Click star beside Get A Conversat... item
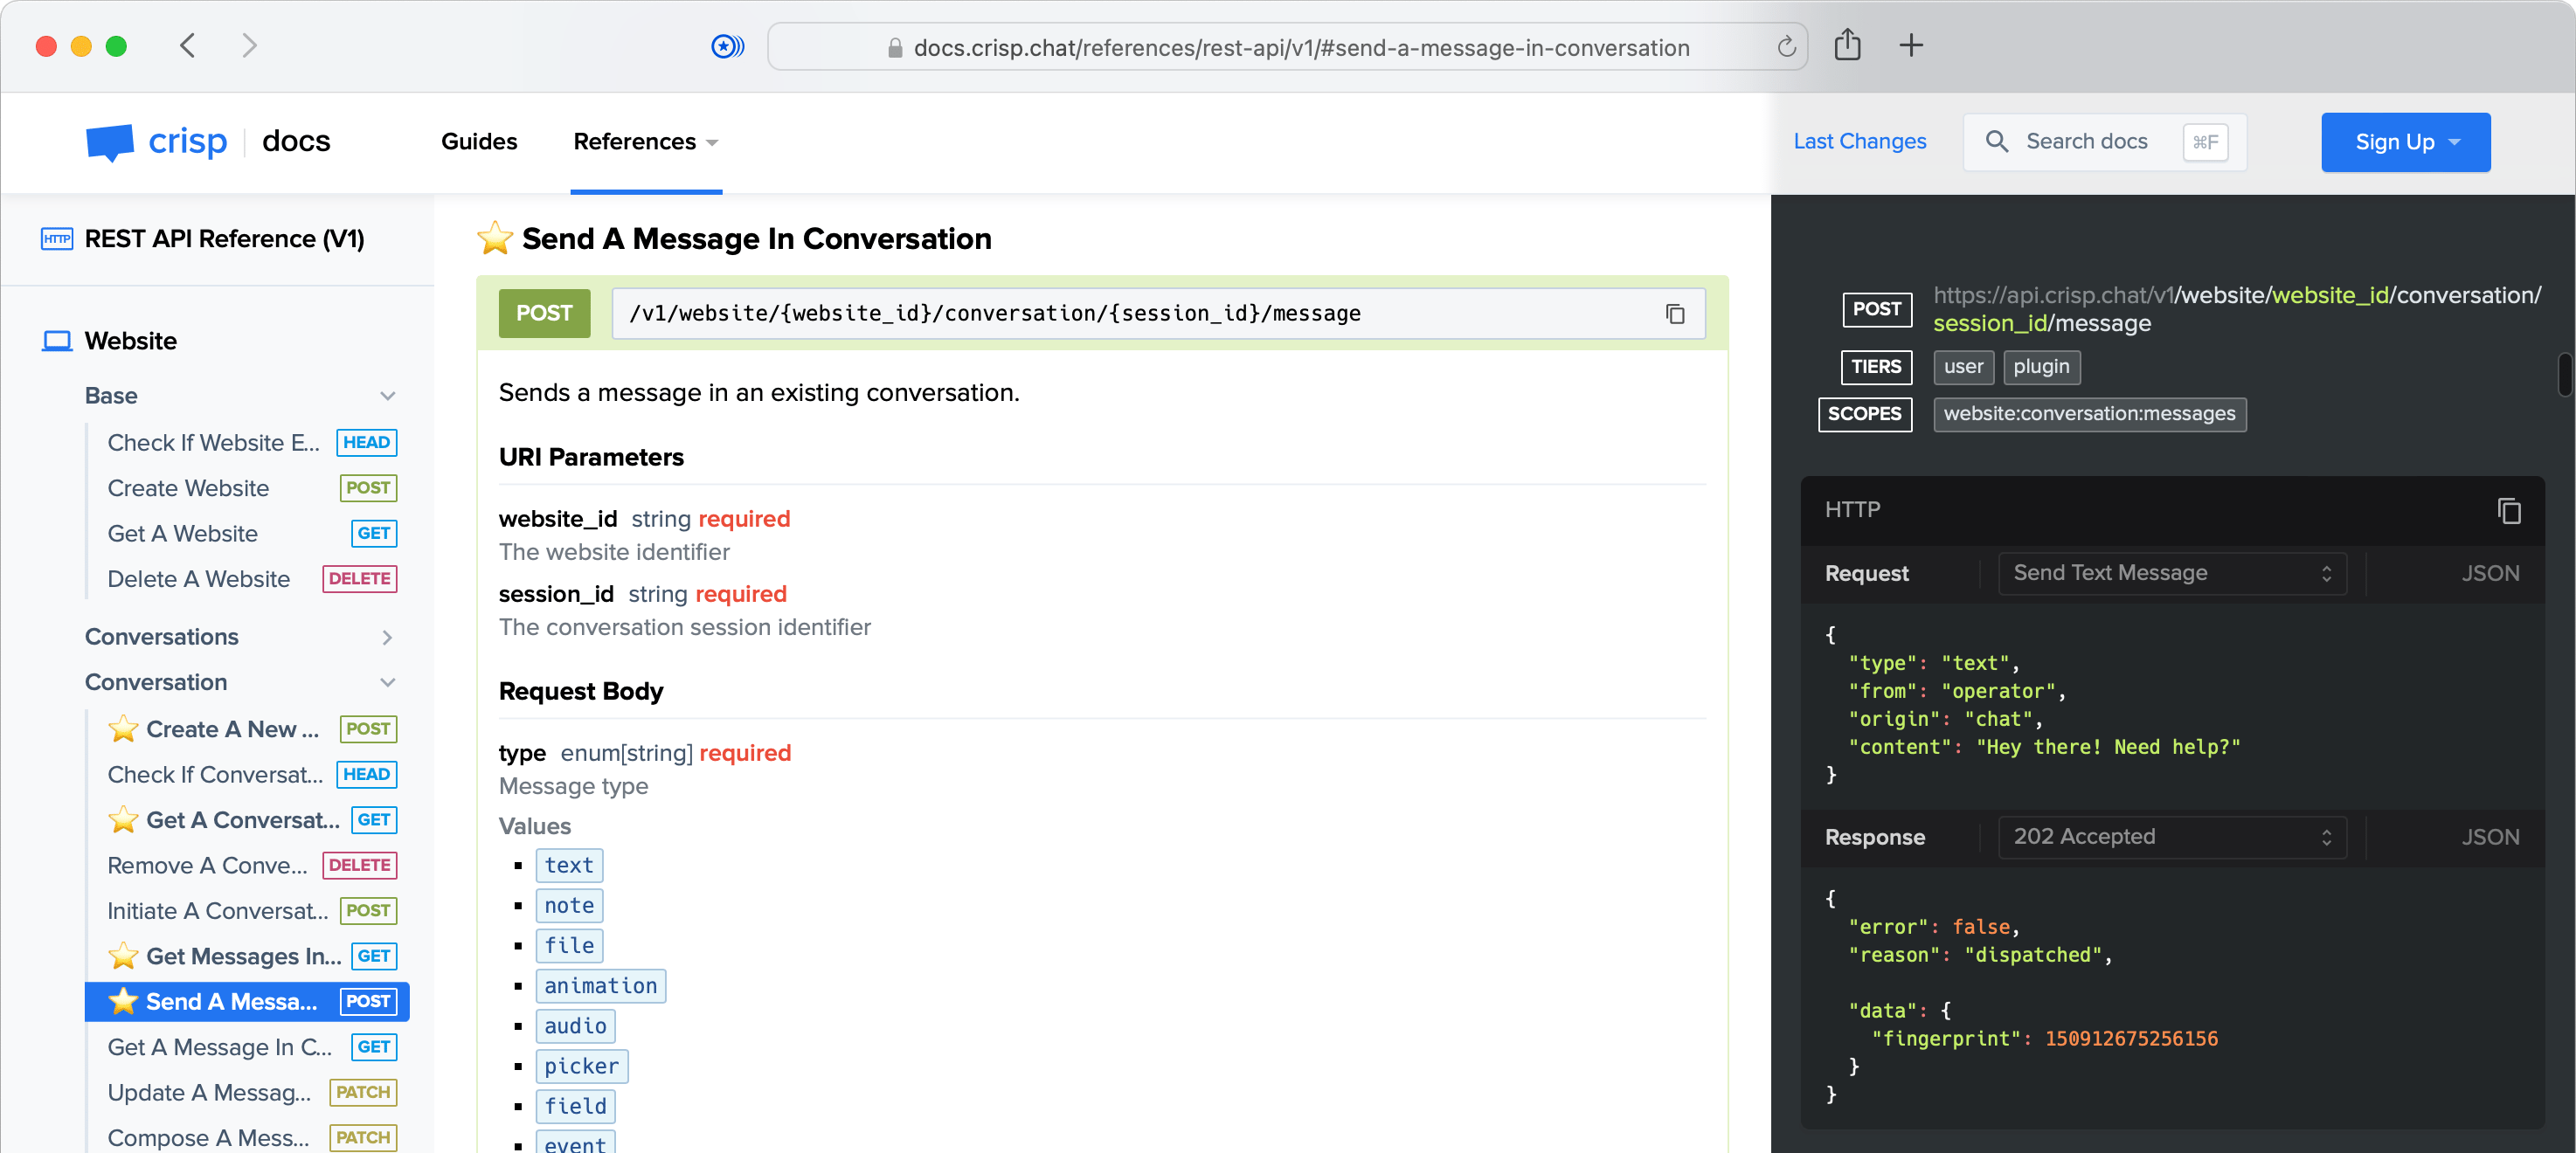This screenshot has width=2576, height=1153. pyautogui.click(x=123, y=820)
